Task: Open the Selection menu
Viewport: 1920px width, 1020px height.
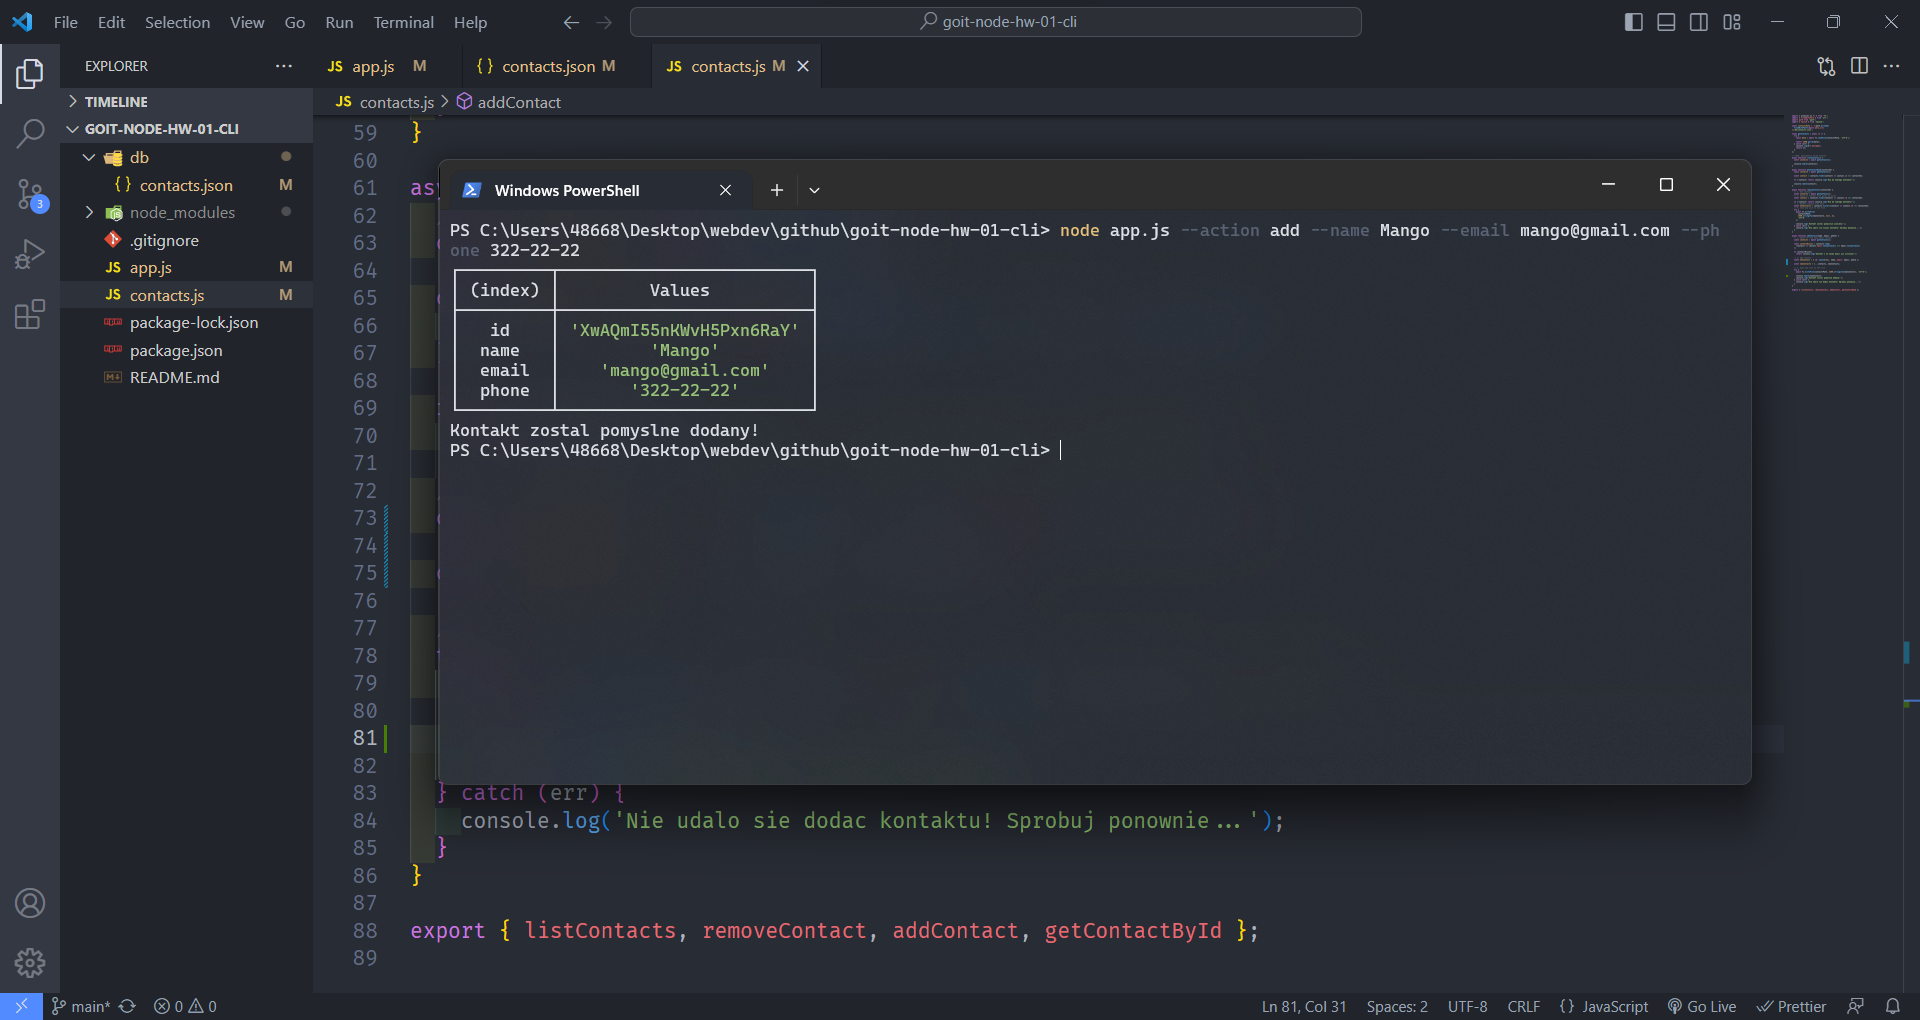Action: [x=177, y=22]
